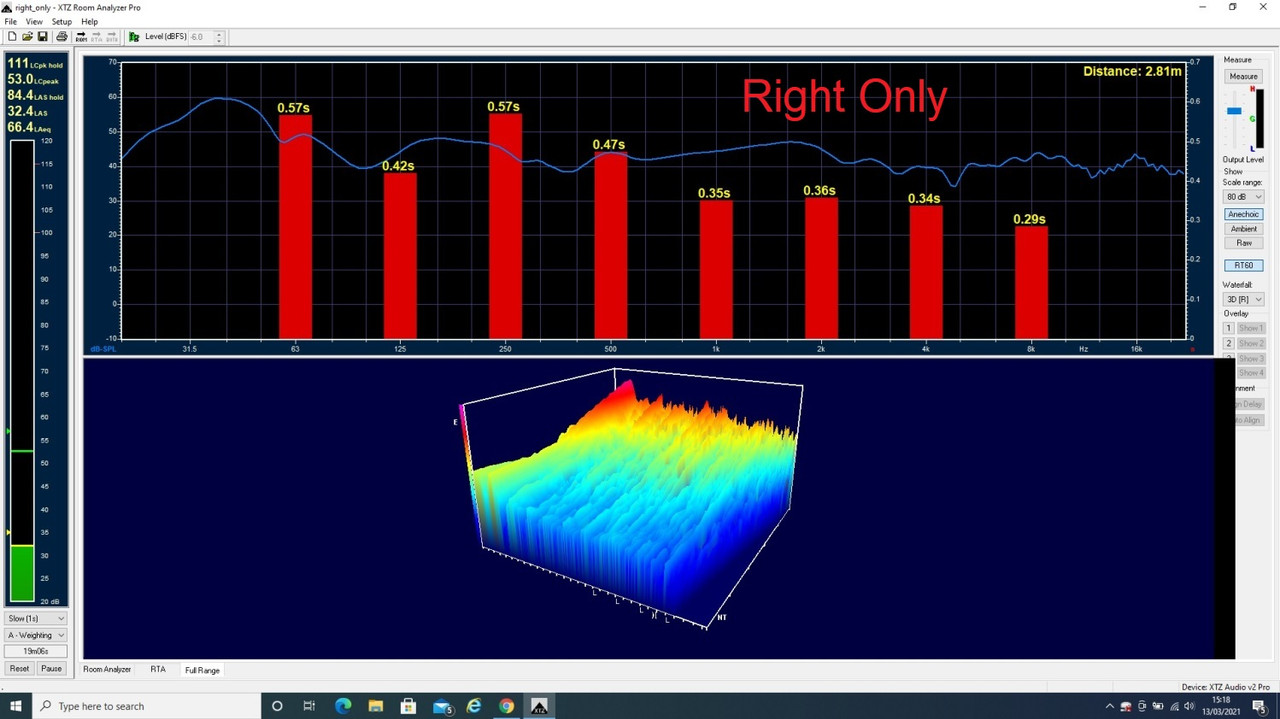Click the New file icon in toolbar
Image resolution: width=1280 pixels, height=719 pixels.
(x=12, y=37)
